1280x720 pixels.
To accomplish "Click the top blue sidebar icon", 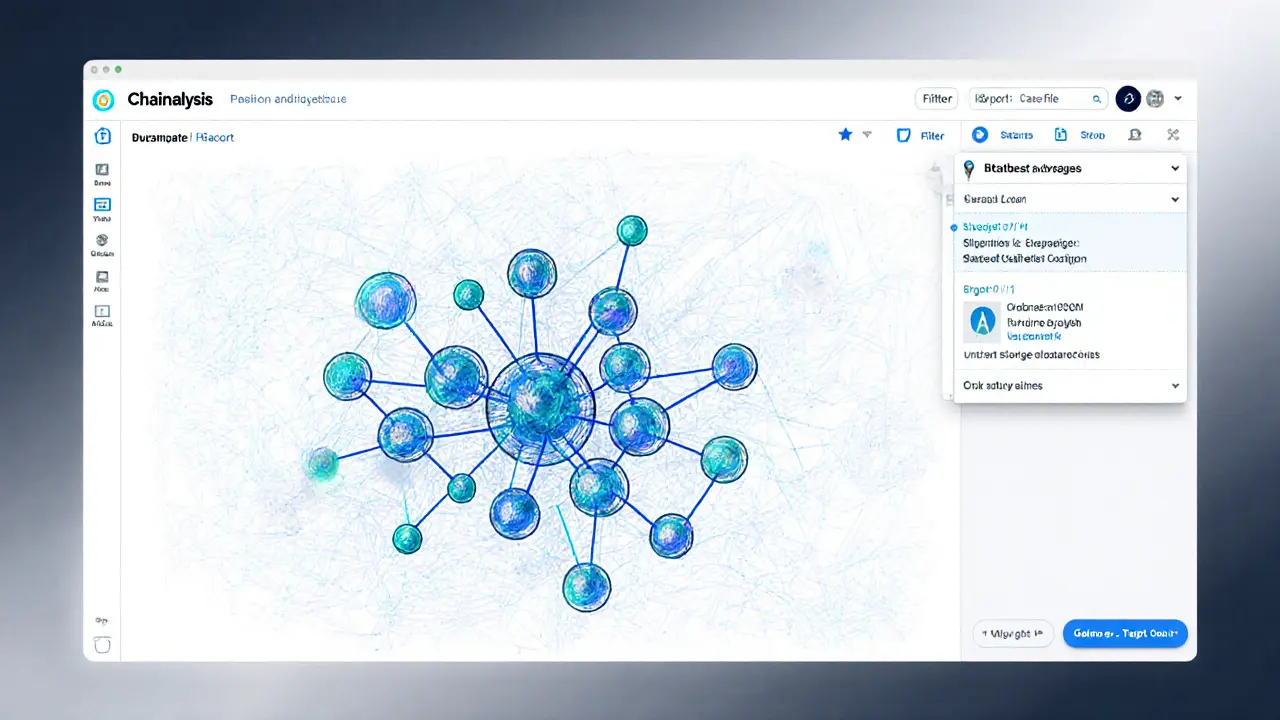I will [102, 136].
